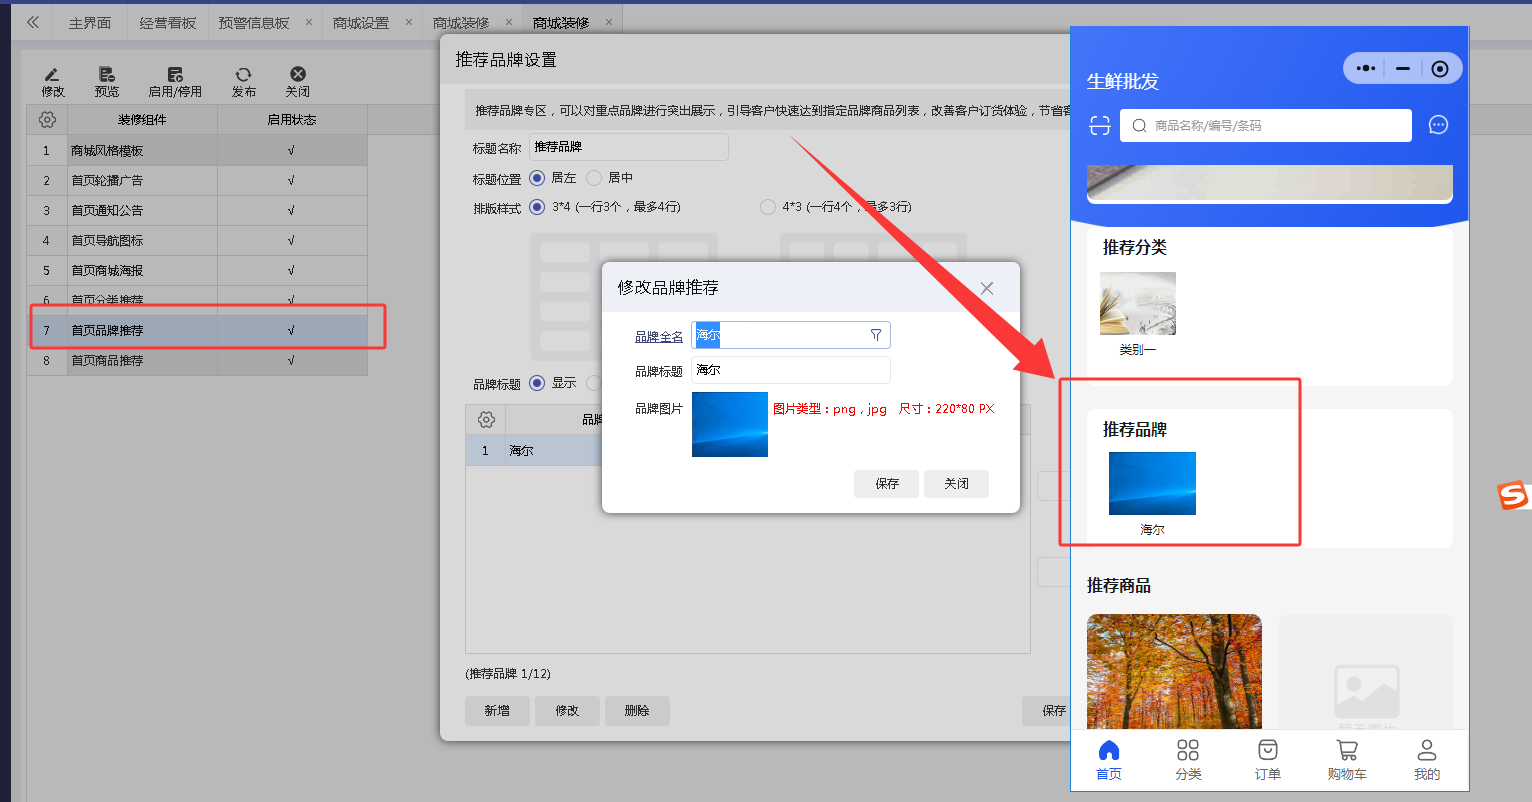The height and width of the screenshot is (802, 1532).
Task: Click the 修改 pencil icon in toolbar
Action: point(52,75)
